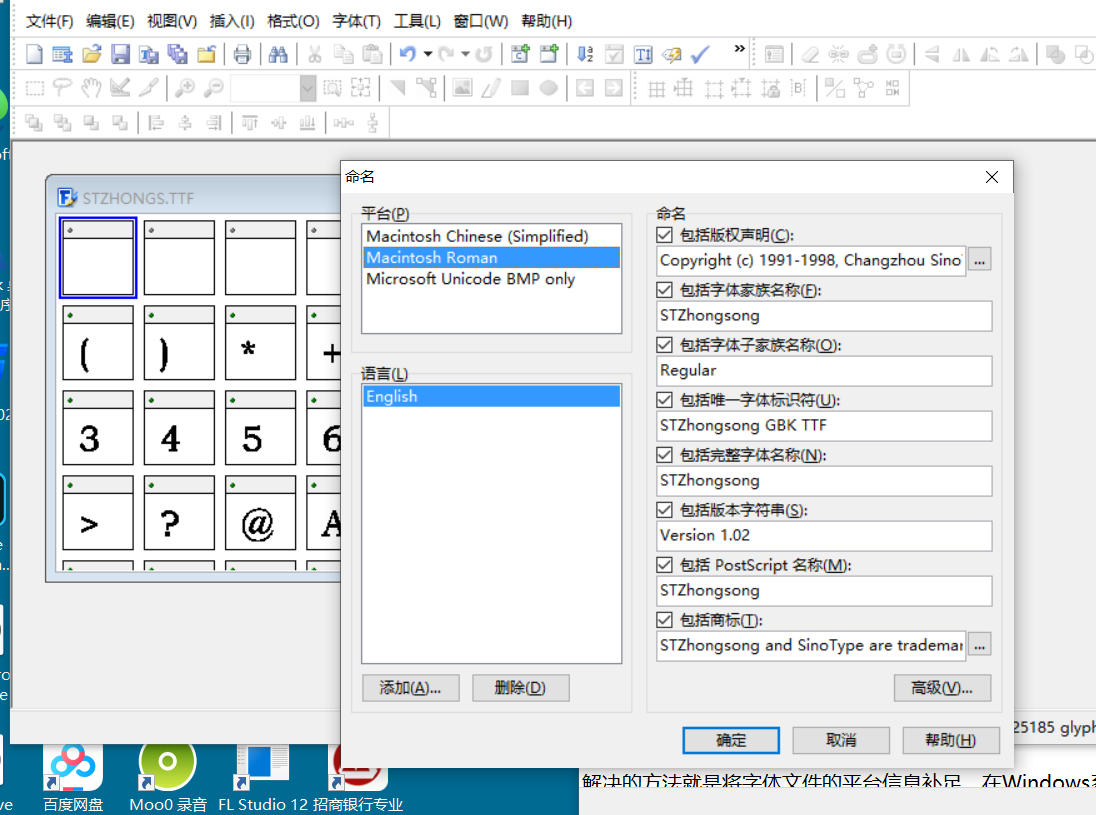Select English in language list
Screen dimensions: 1096x815
pyautogui.click(x=491, y=396)
